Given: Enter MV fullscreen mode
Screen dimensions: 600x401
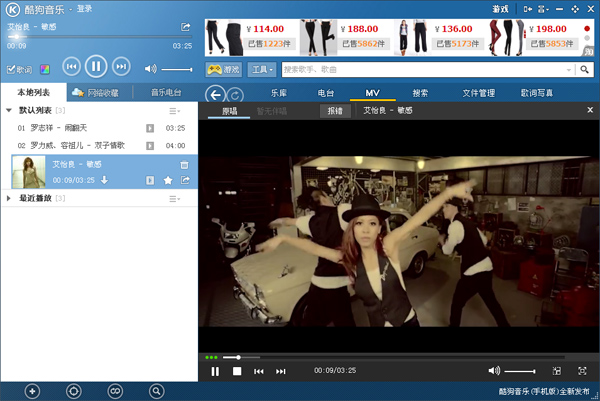Looking at the screenshot, I should pyautogui.click(x=582, y=371).
